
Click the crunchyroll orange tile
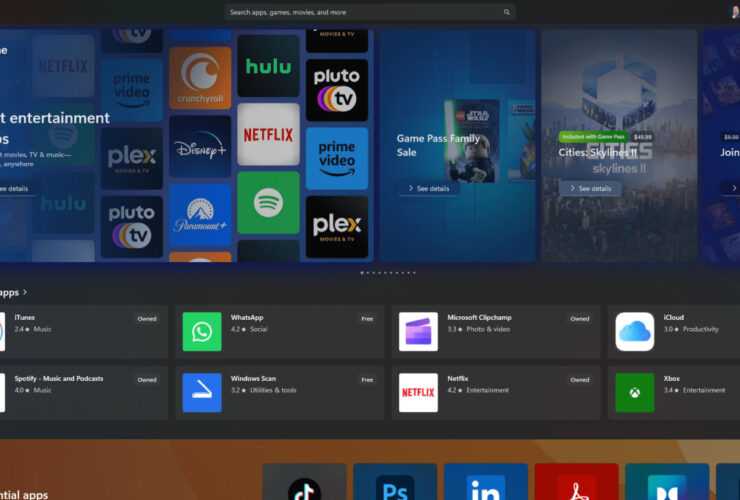coord(200,78)
